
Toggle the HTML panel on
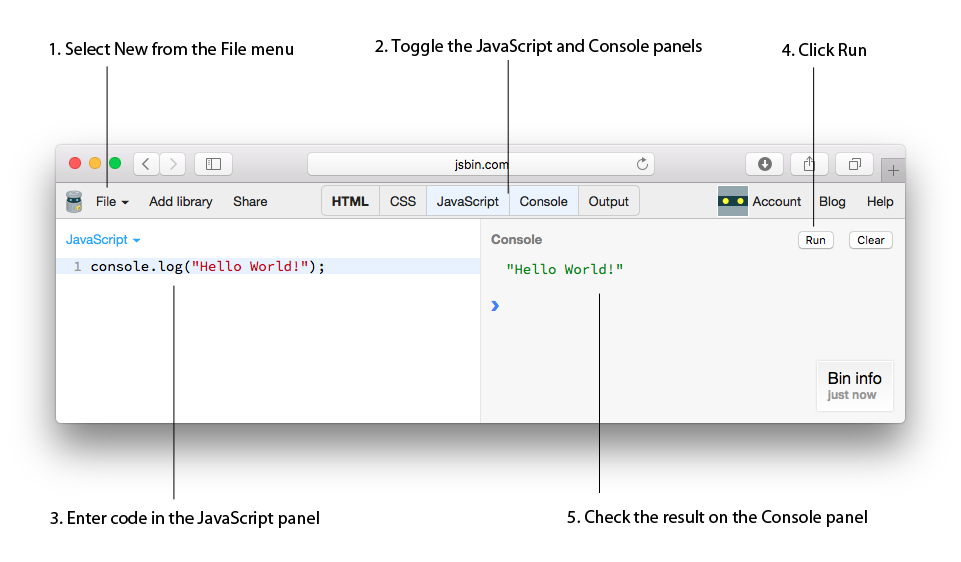pos(350,201)
